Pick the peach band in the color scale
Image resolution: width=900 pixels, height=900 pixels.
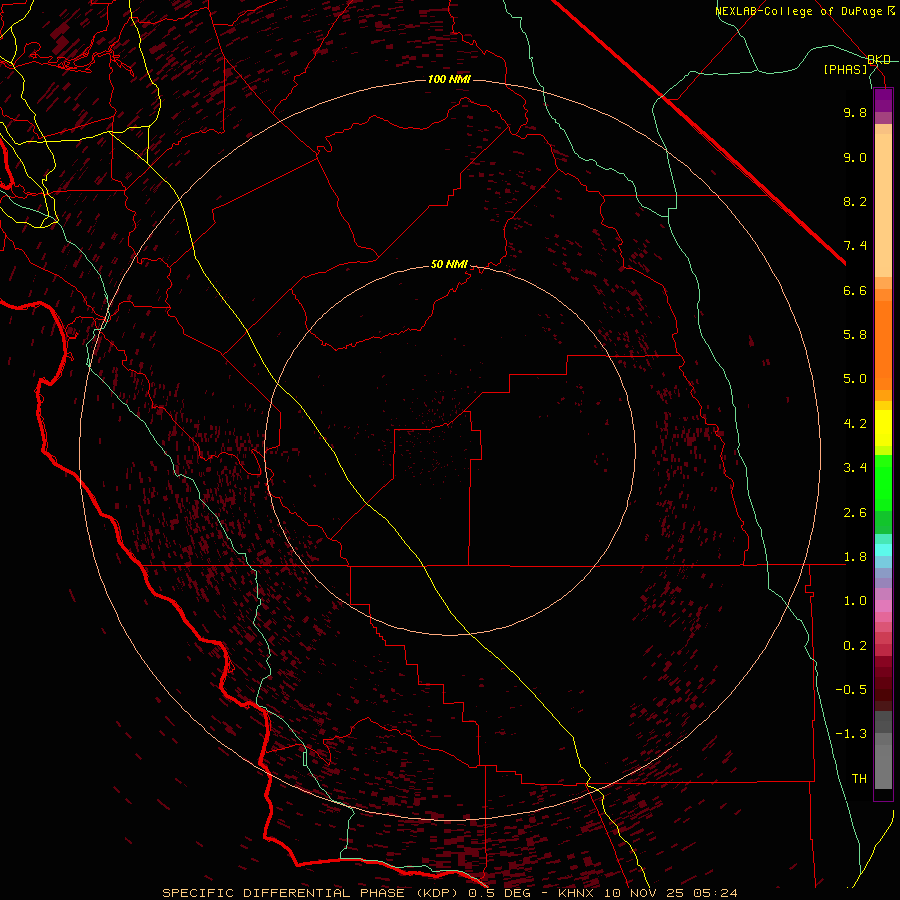883,205
